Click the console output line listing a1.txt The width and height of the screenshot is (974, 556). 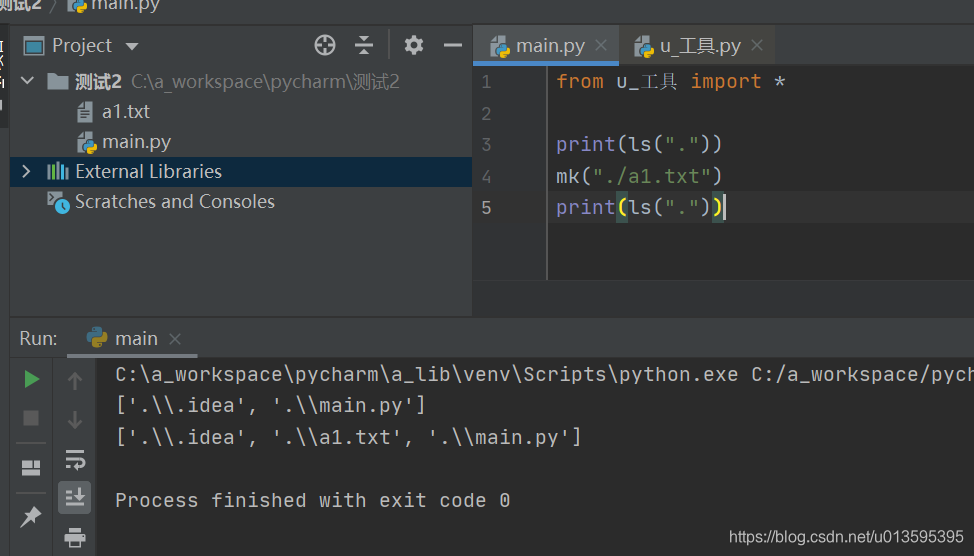click(348, 437)
